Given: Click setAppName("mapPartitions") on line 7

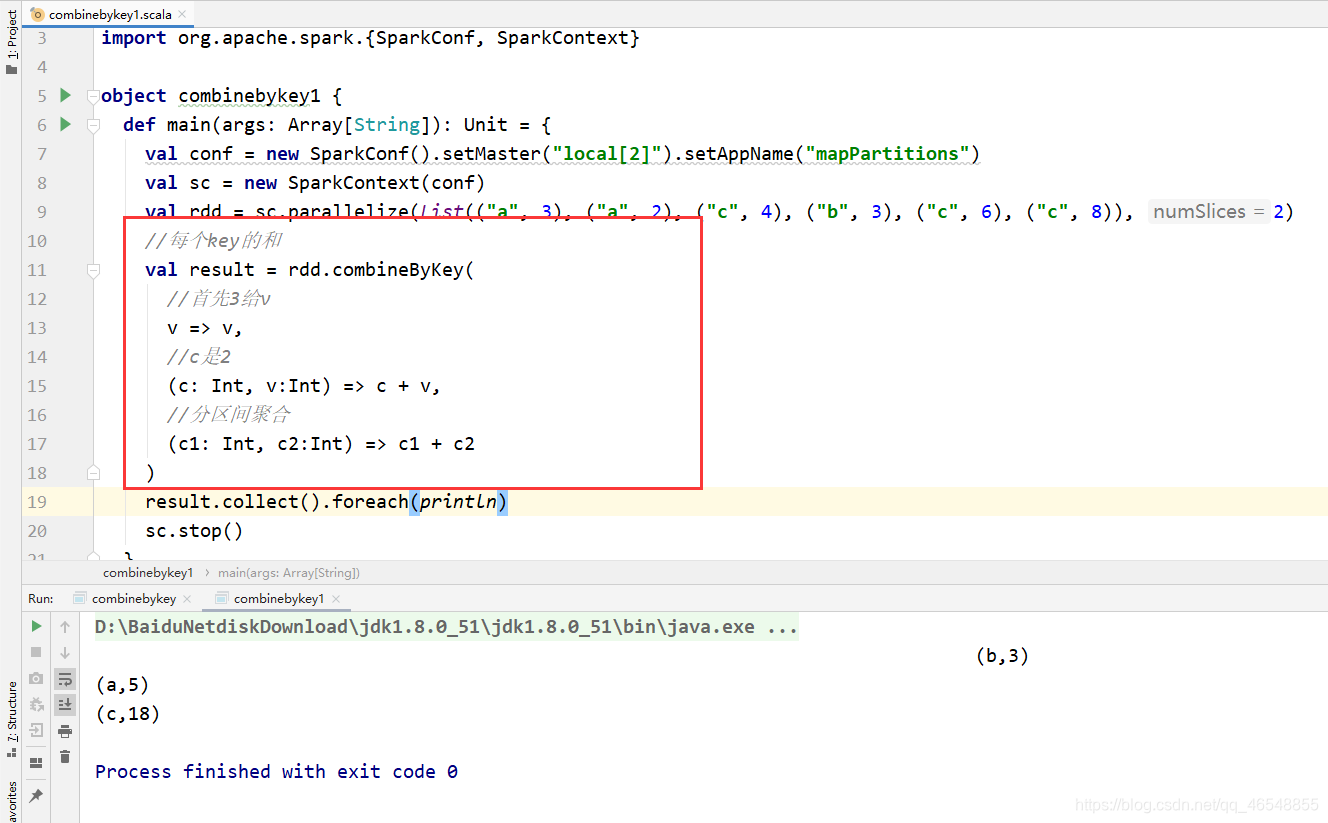Looking at the screenshot, I should (832, 154).
